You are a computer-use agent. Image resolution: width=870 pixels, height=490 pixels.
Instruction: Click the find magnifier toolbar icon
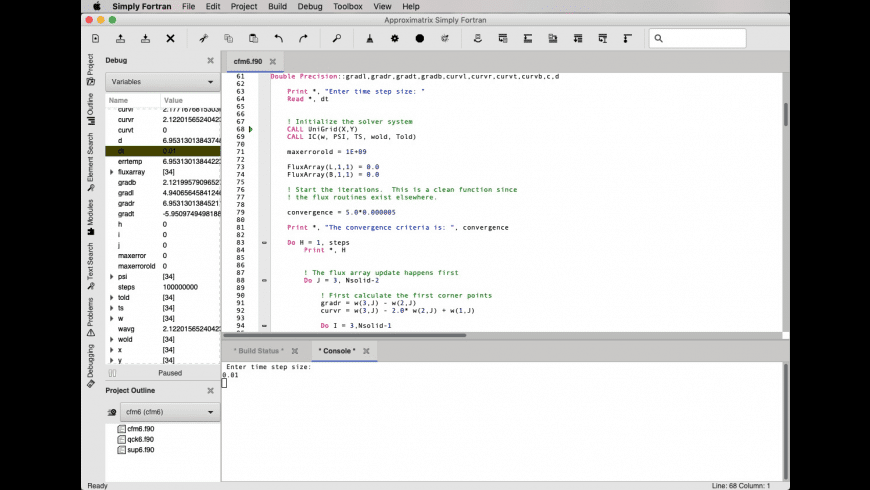pos(337,38)
